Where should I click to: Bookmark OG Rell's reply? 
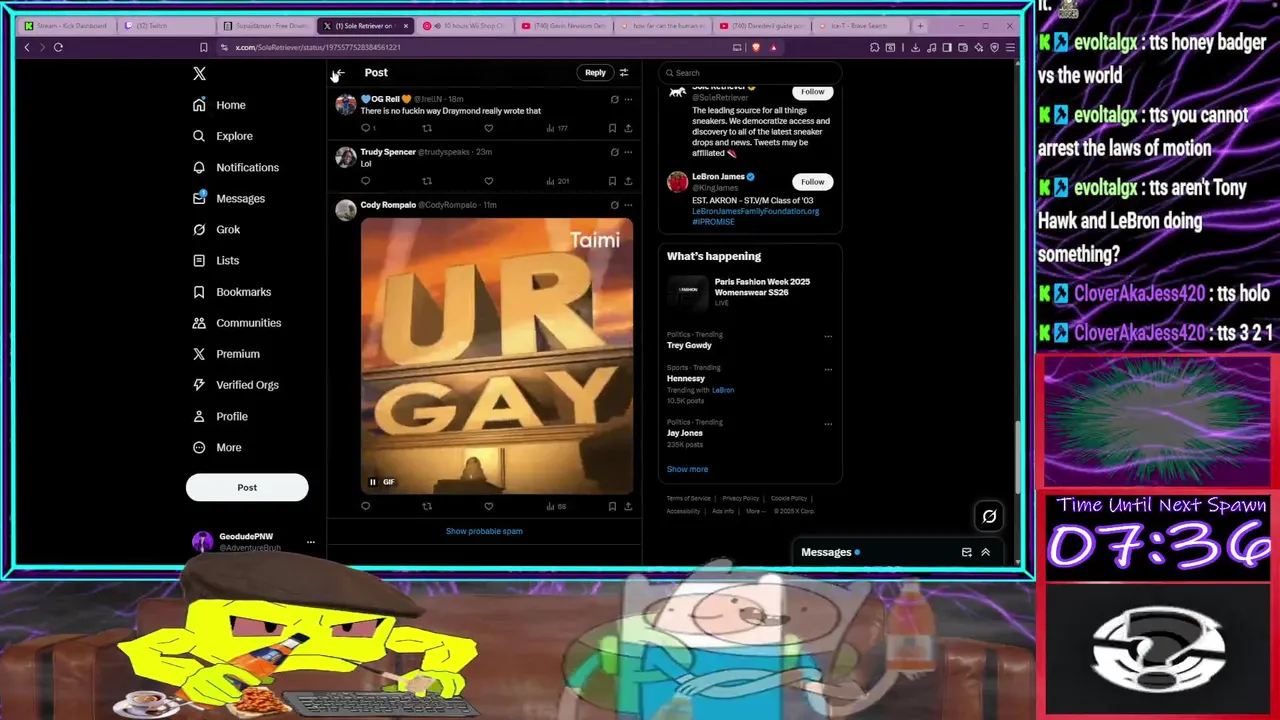612,128
